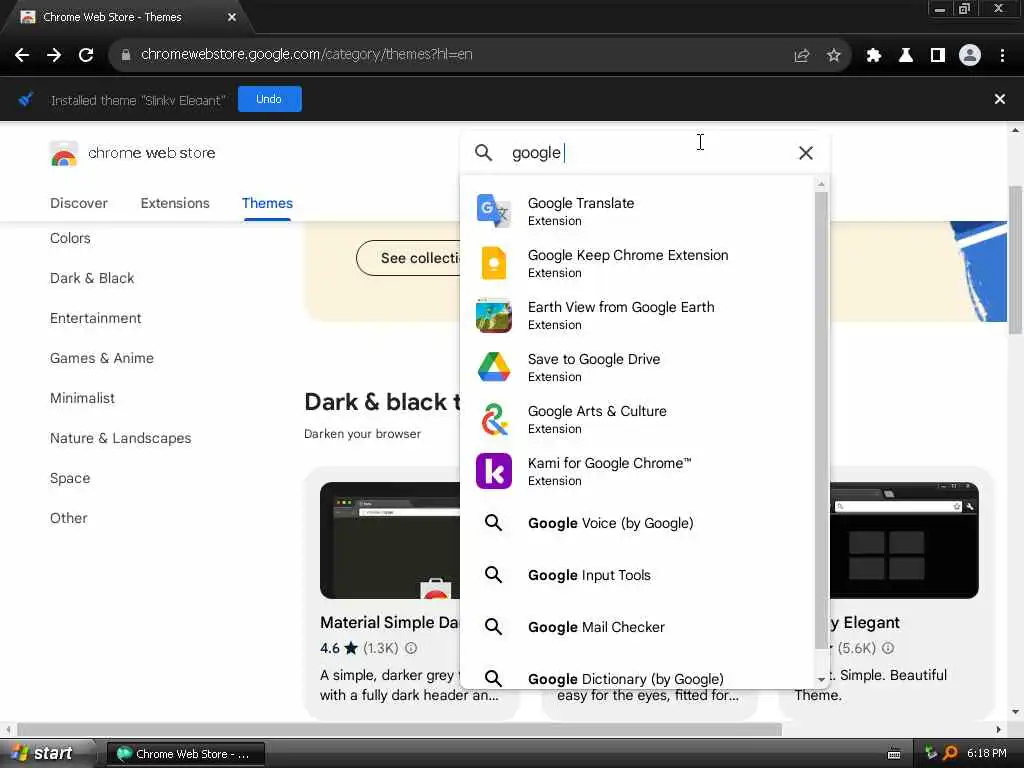The image size is (1024, 768).
Task: Open the Extensions puzzle icon
Action: 874,56
